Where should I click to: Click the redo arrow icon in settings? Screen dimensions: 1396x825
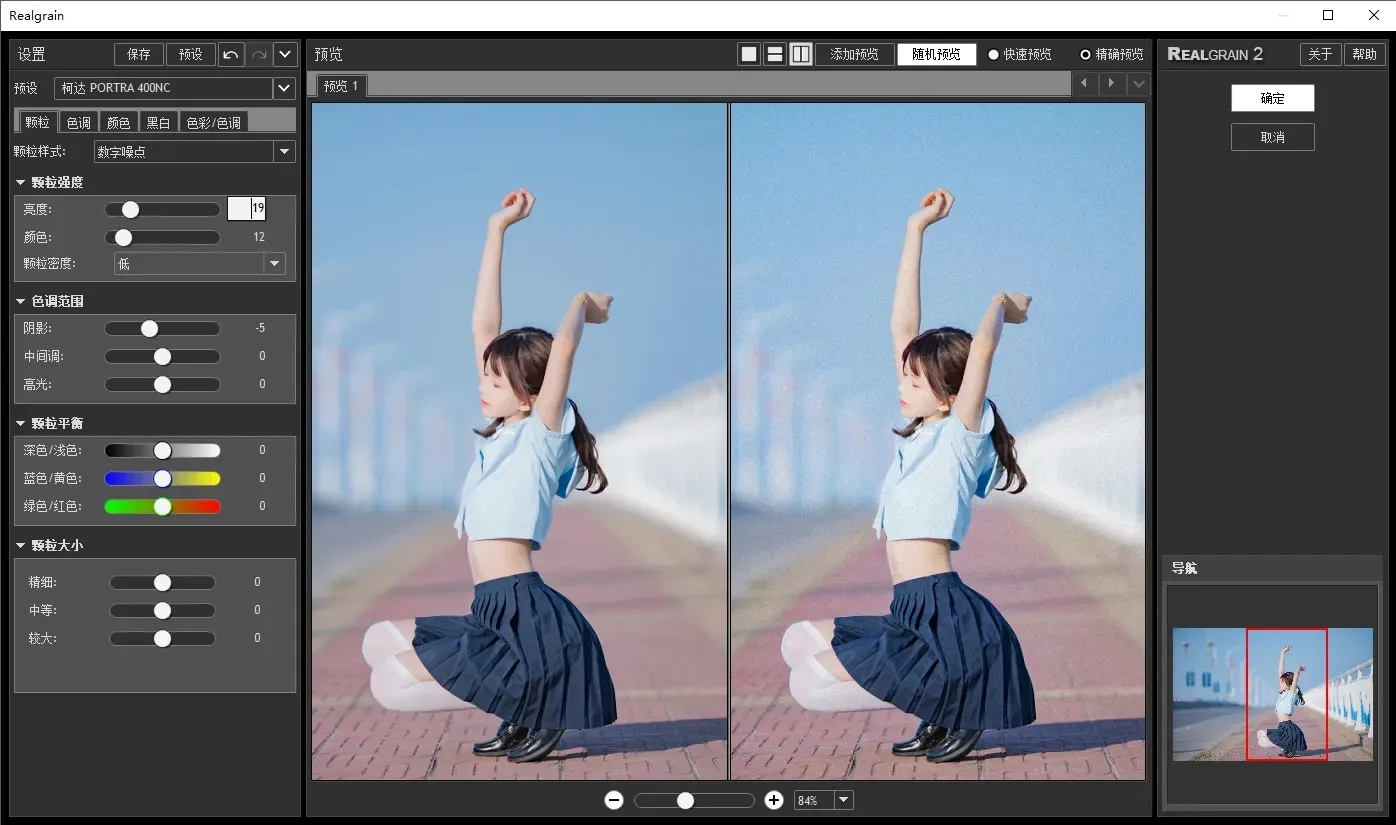(259, 54)
